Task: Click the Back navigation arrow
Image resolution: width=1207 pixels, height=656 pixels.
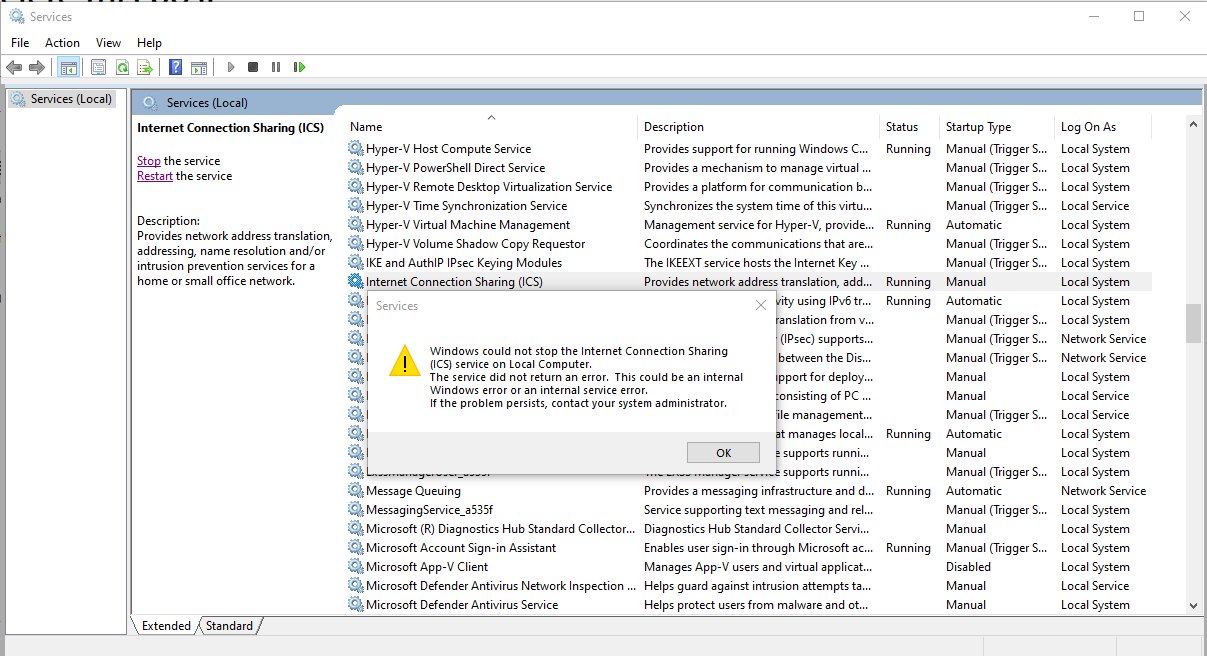Action: (14, 67)
